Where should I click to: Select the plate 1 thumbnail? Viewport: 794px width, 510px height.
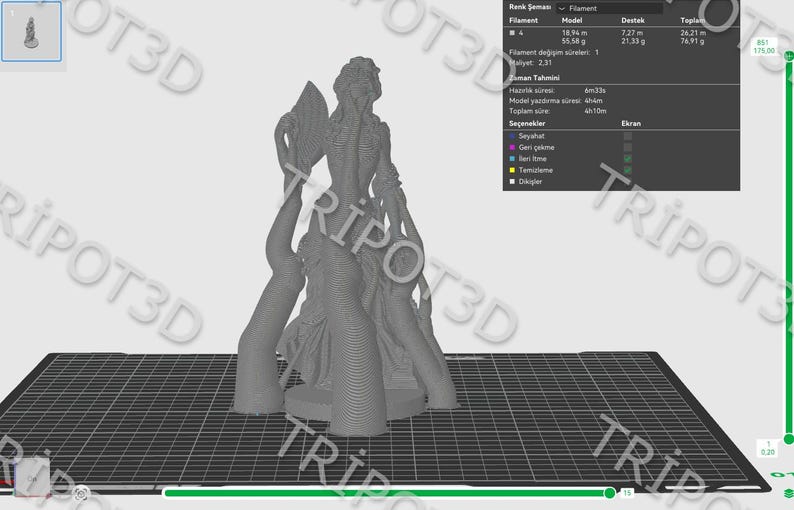coord(31,31)
